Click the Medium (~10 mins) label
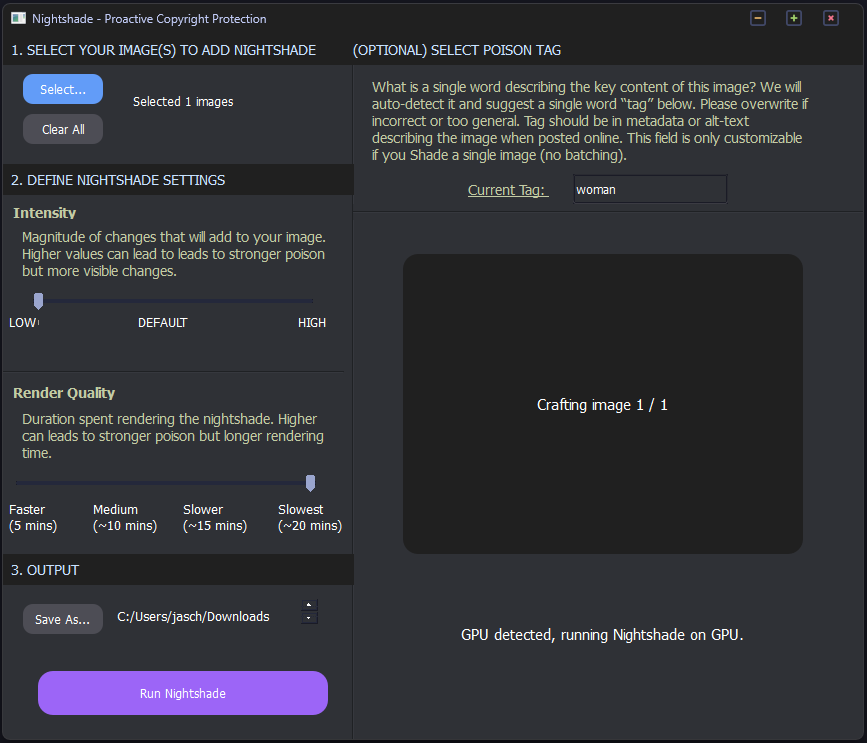 coord(125,517)
